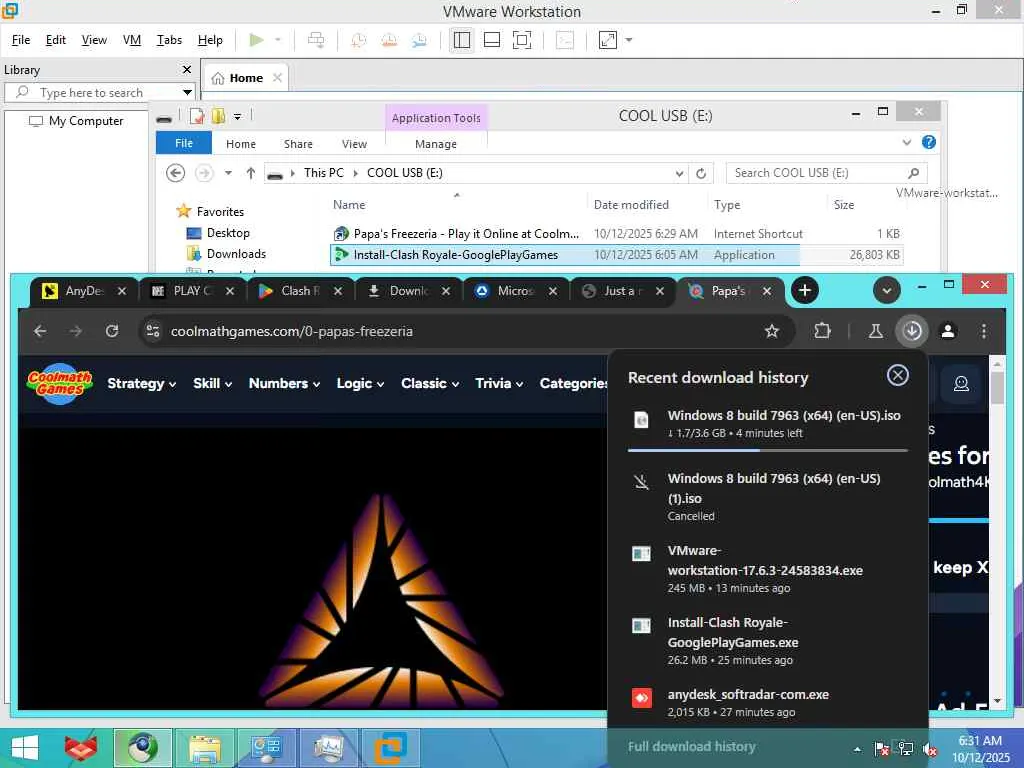Image resolution: width=1024 pixels, height=768 pixels.
Task: Click VMware send Ctrl+Alt+Del toolbar icon
Action: [316, 40]
